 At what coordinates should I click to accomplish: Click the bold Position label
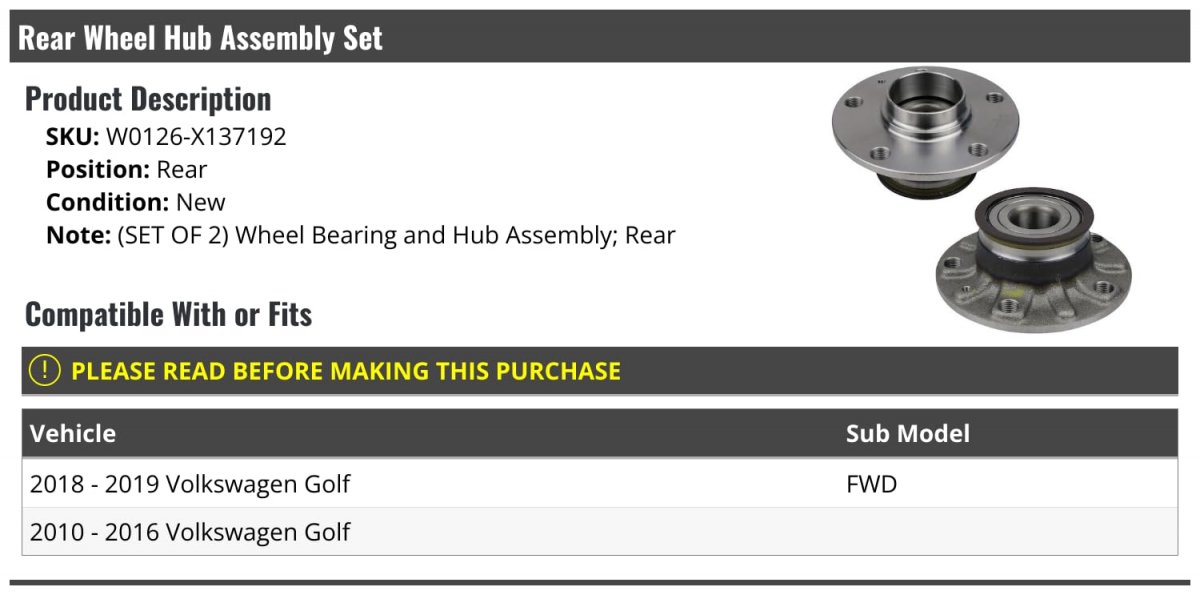pos(97,170)
